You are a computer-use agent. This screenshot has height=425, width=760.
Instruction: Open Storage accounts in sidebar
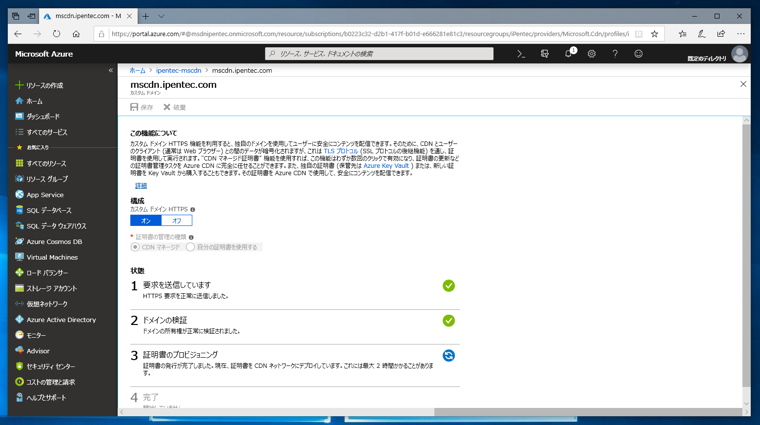46,288
